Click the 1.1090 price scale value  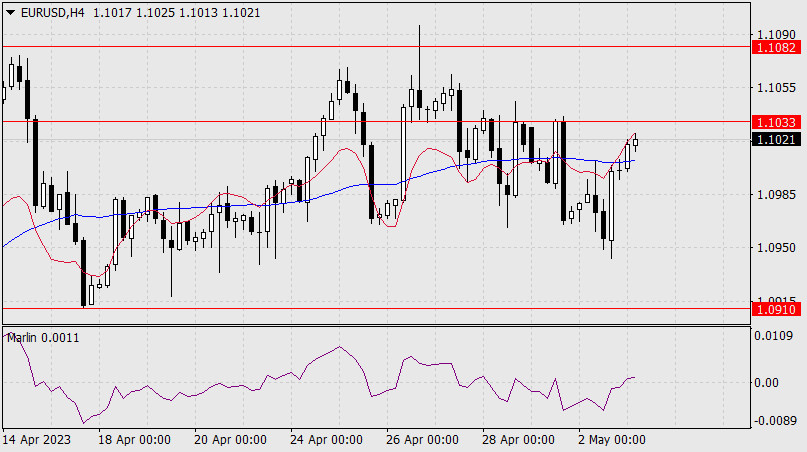(x=776, y=34)
